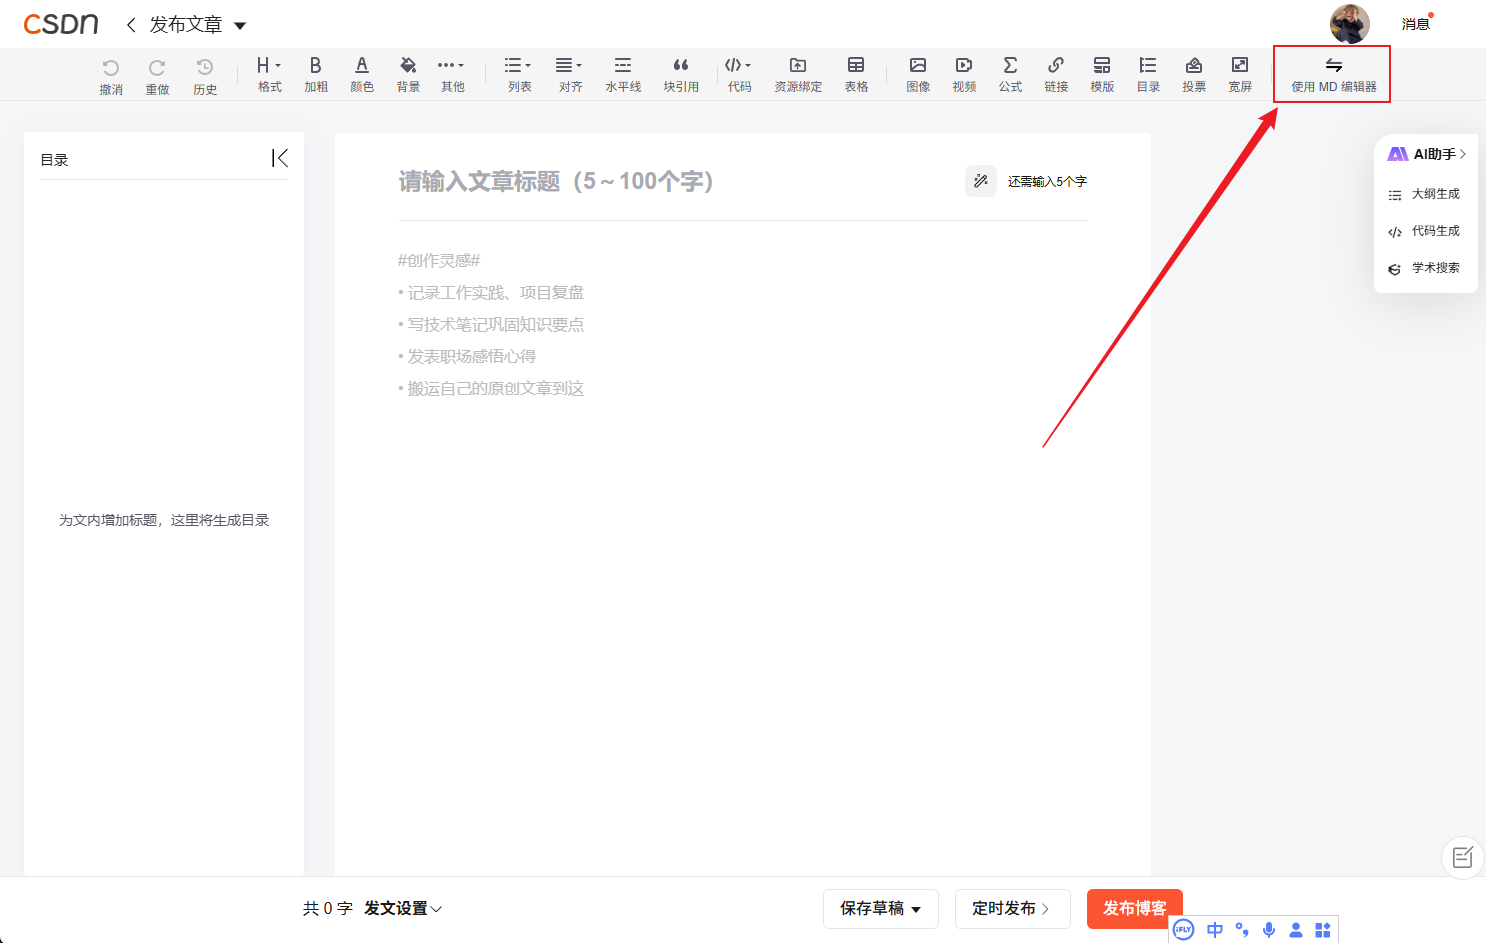Click the 发布博客 publish button

(x=1135, y=908)
